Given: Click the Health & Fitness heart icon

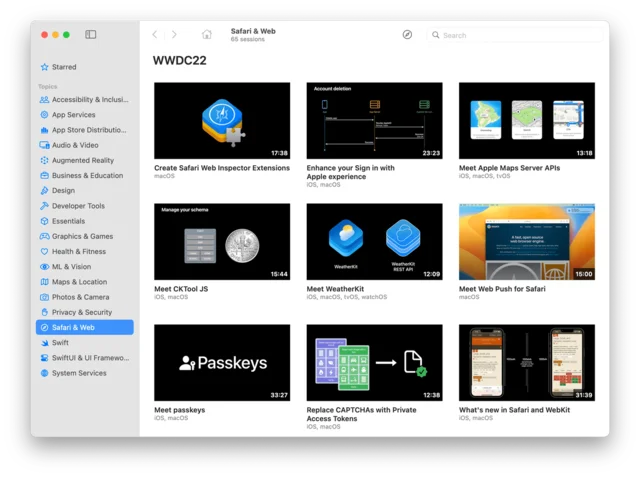Looking at the screenshot, I should [44, 251].
